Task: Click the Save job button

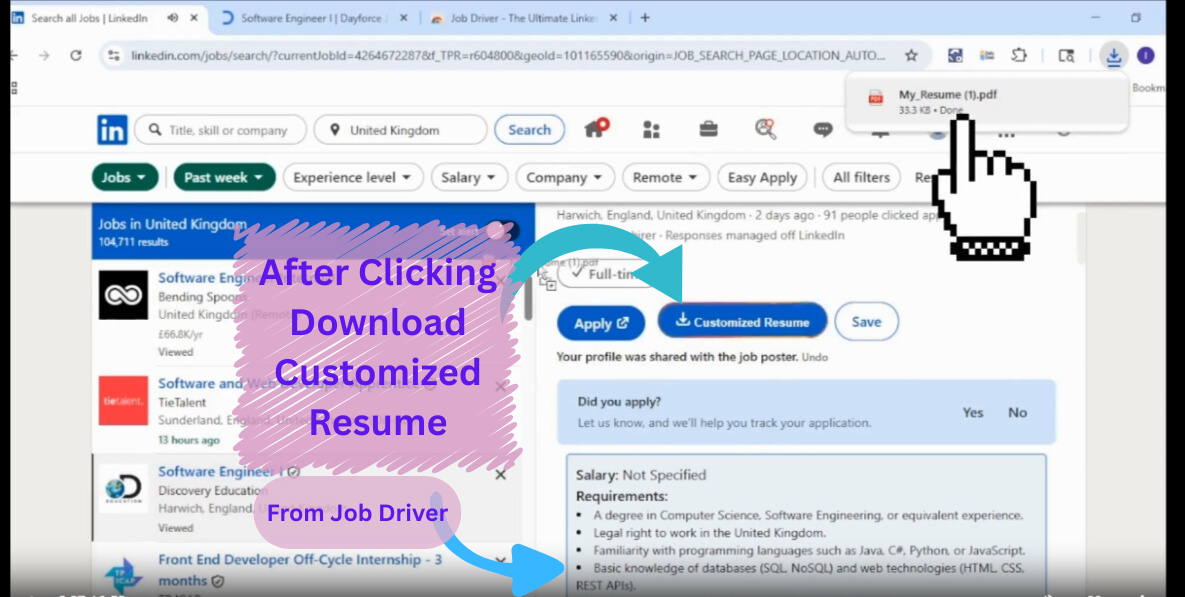Action: pos(866,322)
